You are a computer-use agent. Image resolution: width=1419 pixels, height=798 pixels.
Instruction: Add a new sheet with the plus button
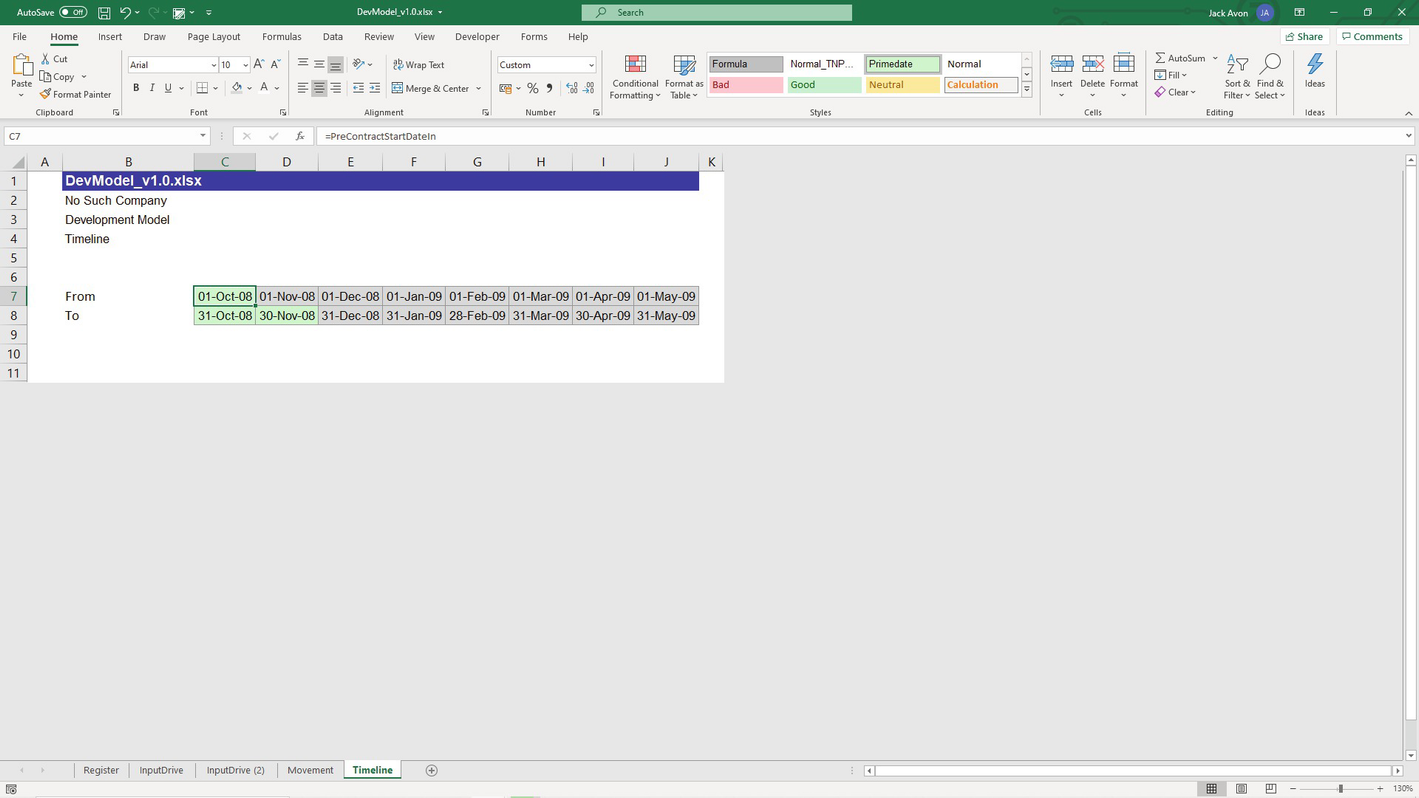click(x=432, y=770)
